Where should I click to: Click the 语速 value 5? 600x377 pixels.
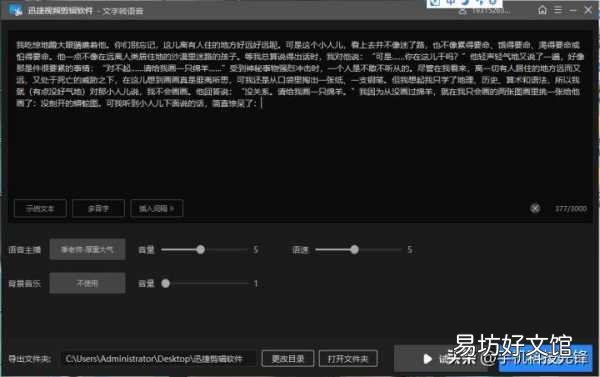coord(410,250)
